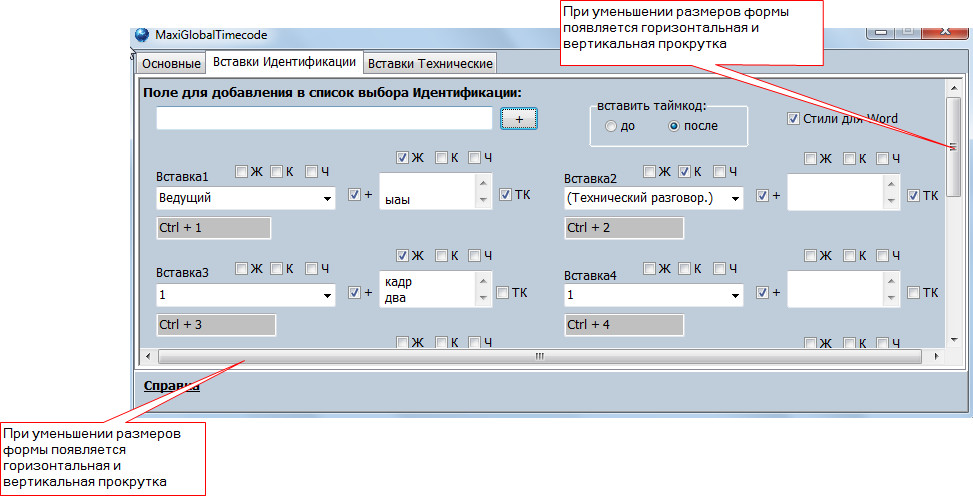
Task: Click the Ctrl + 4 hotkey field
Action: [x=624, y=325]
